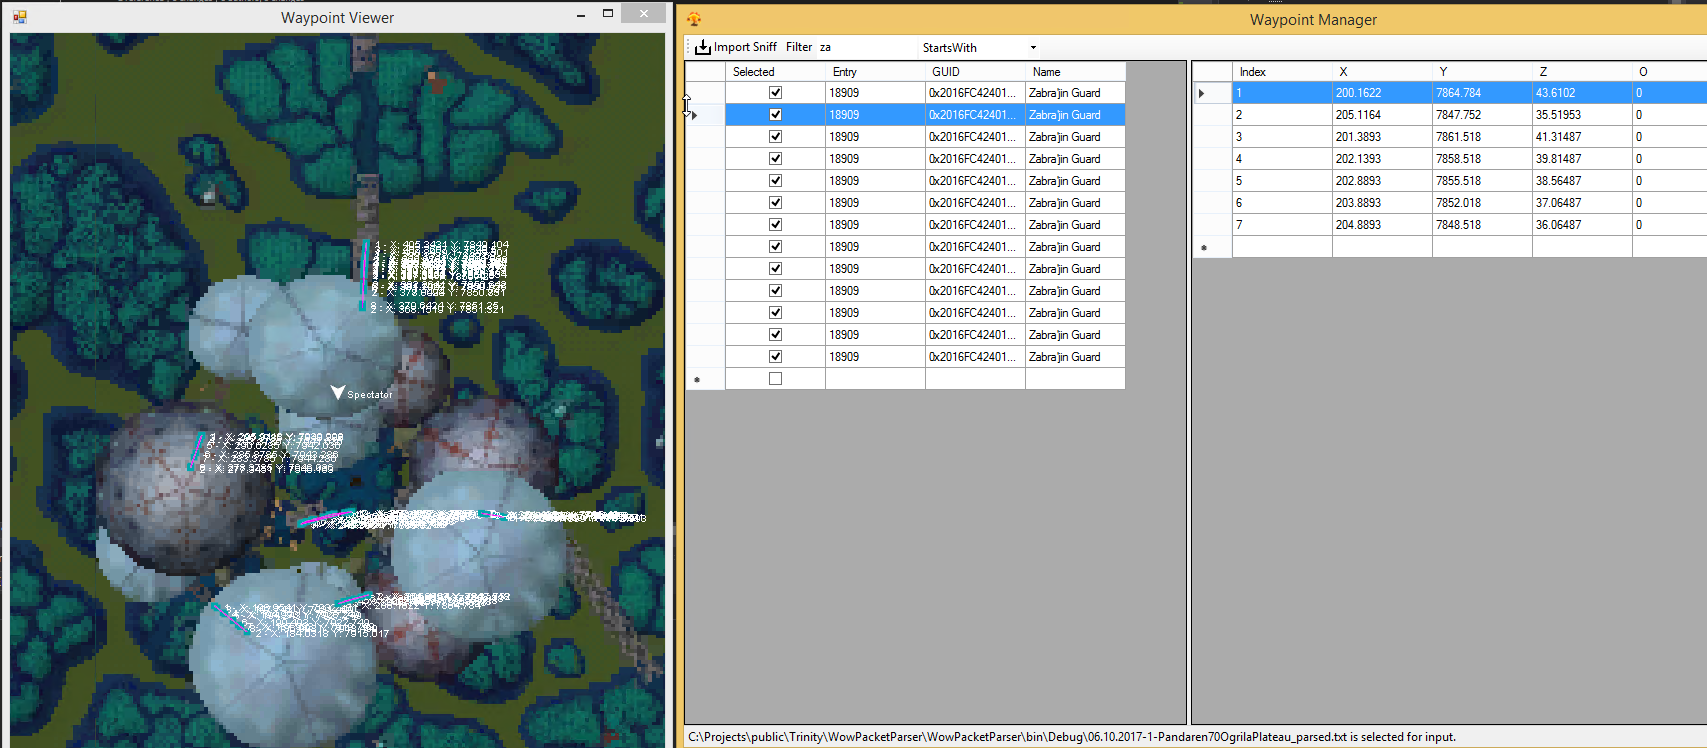Image resolution: width=1707 pixels, height=748 pixels.
Task: Tick the empty checkbox in the new row
Action: click(775, 378)
